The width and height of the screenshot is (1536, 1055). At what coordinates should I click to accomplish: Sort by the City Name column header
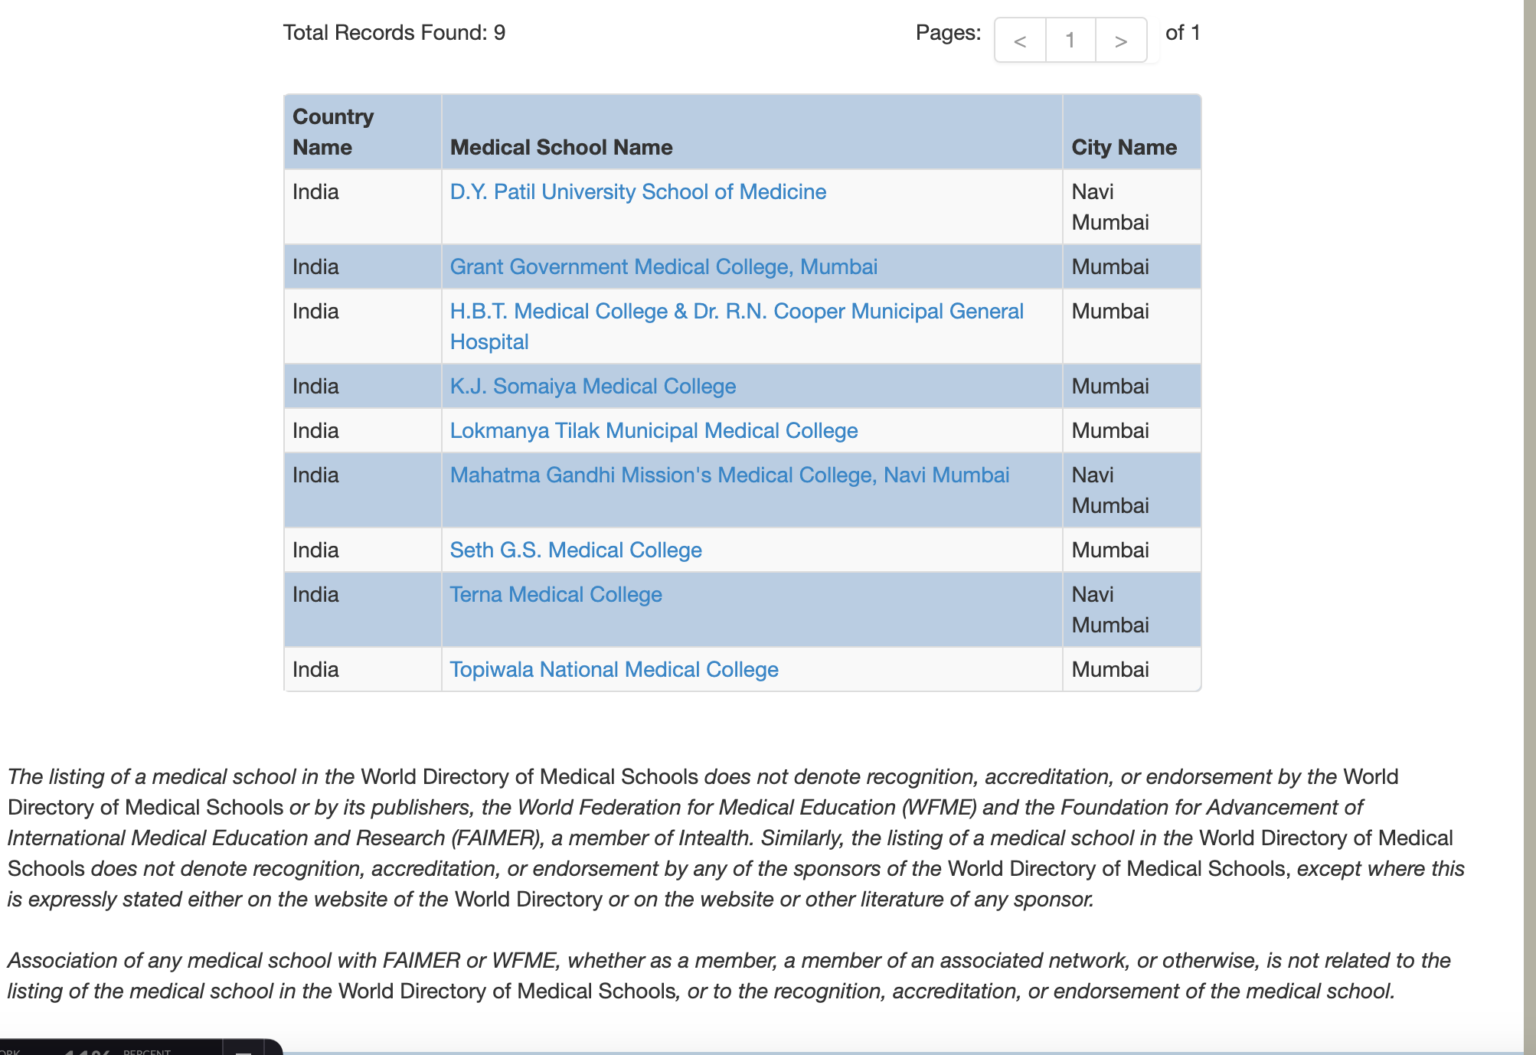point(1124,147)
